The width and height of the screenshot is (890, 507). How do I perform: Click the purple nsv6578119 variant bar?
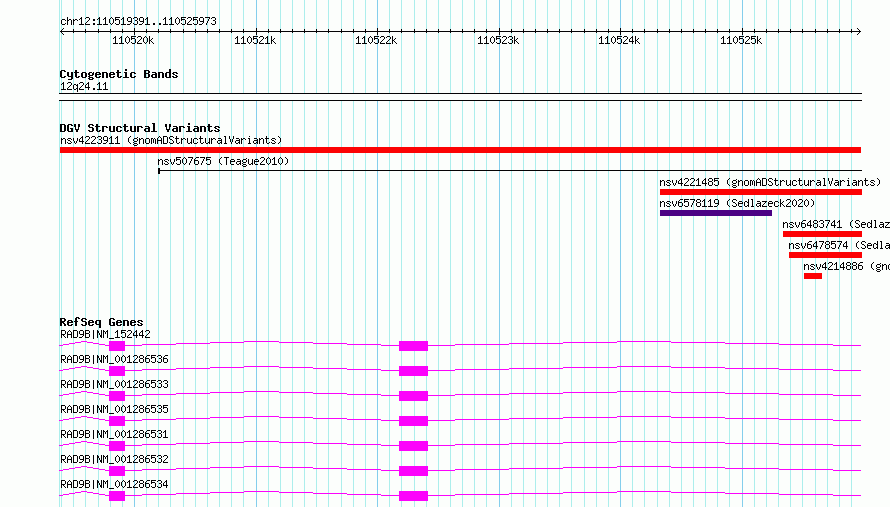click(x=716, y=213)
